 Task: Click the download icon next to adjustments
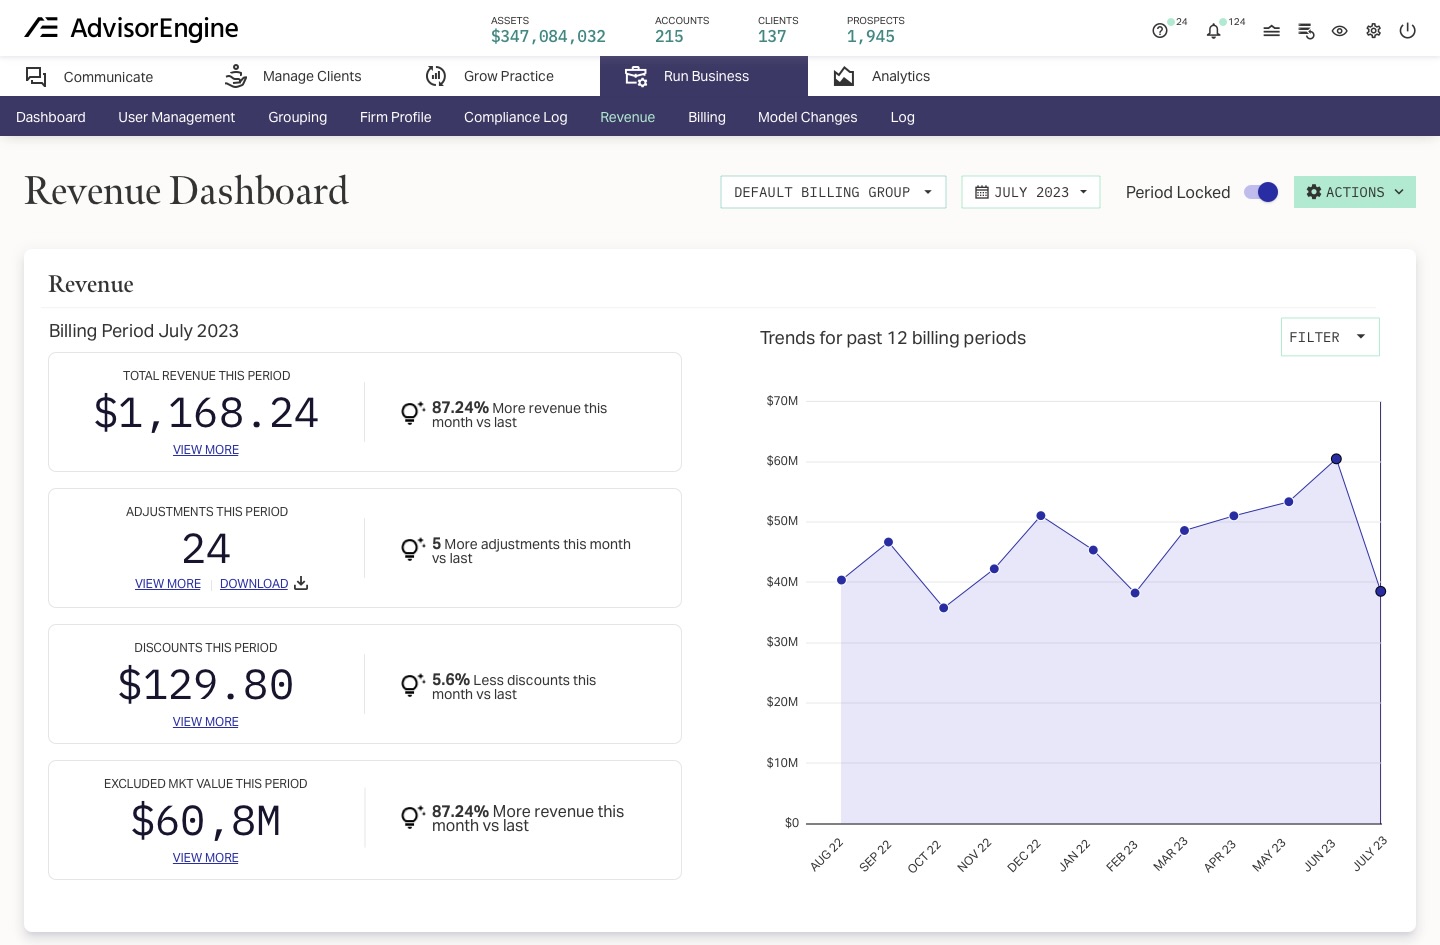click(x=300, y=583)
